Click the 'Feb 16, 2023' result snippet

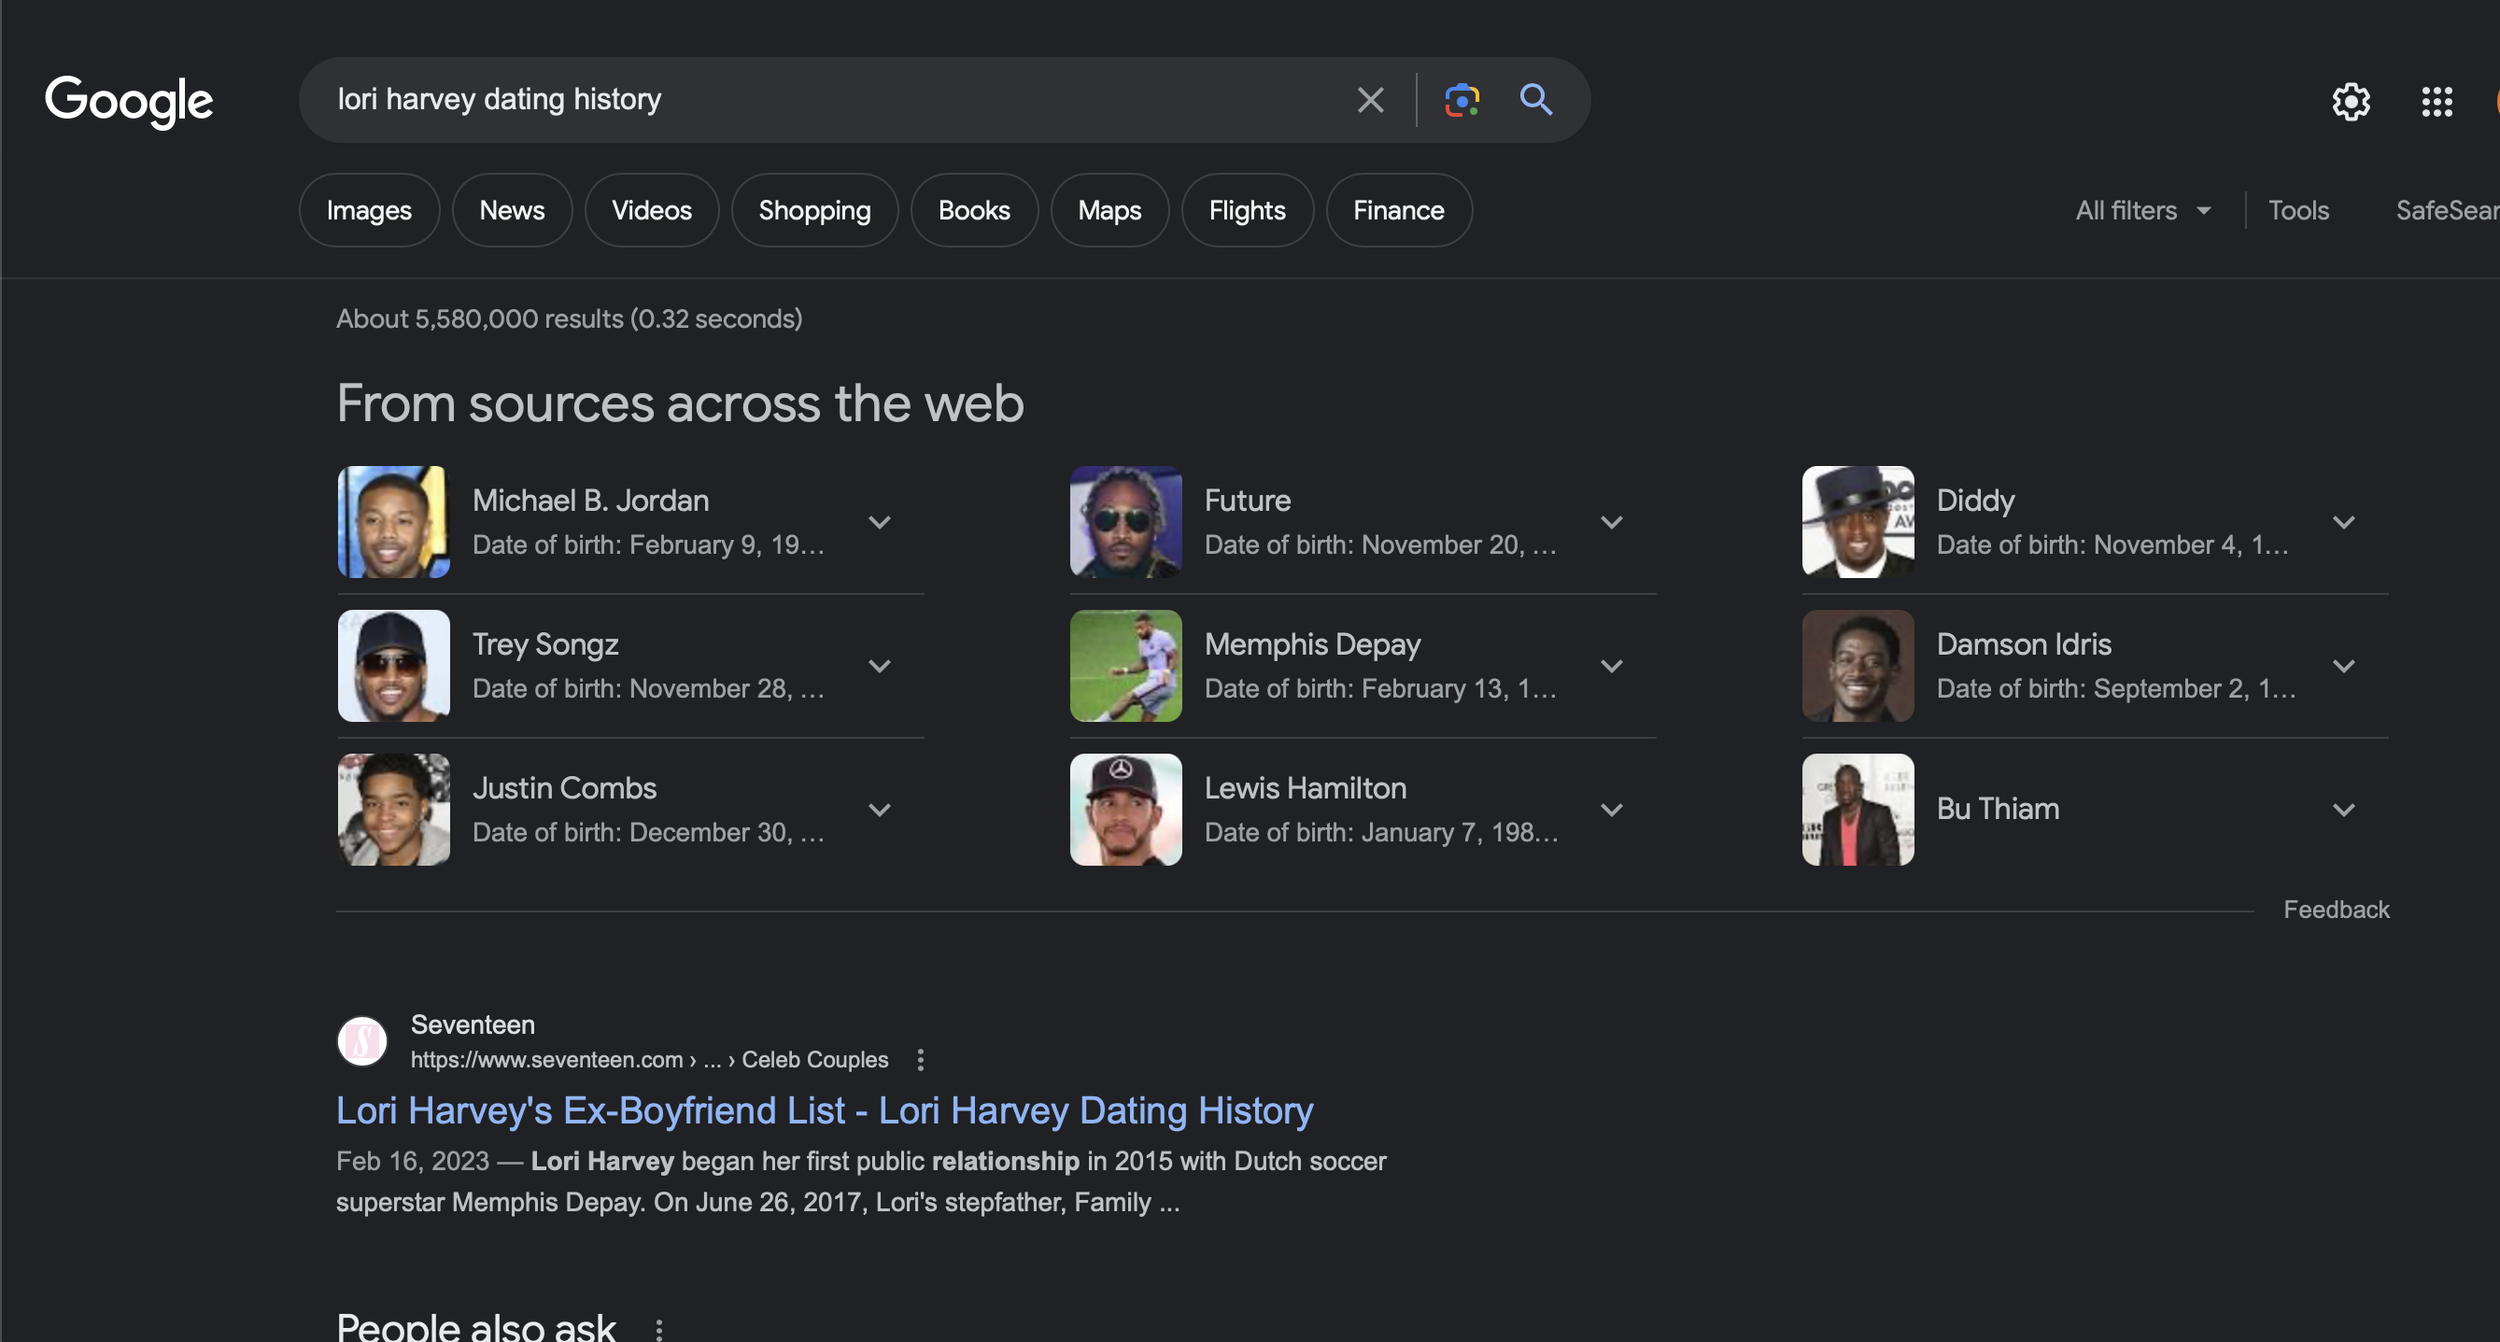pyautogui.click(x=861, y=1182)
